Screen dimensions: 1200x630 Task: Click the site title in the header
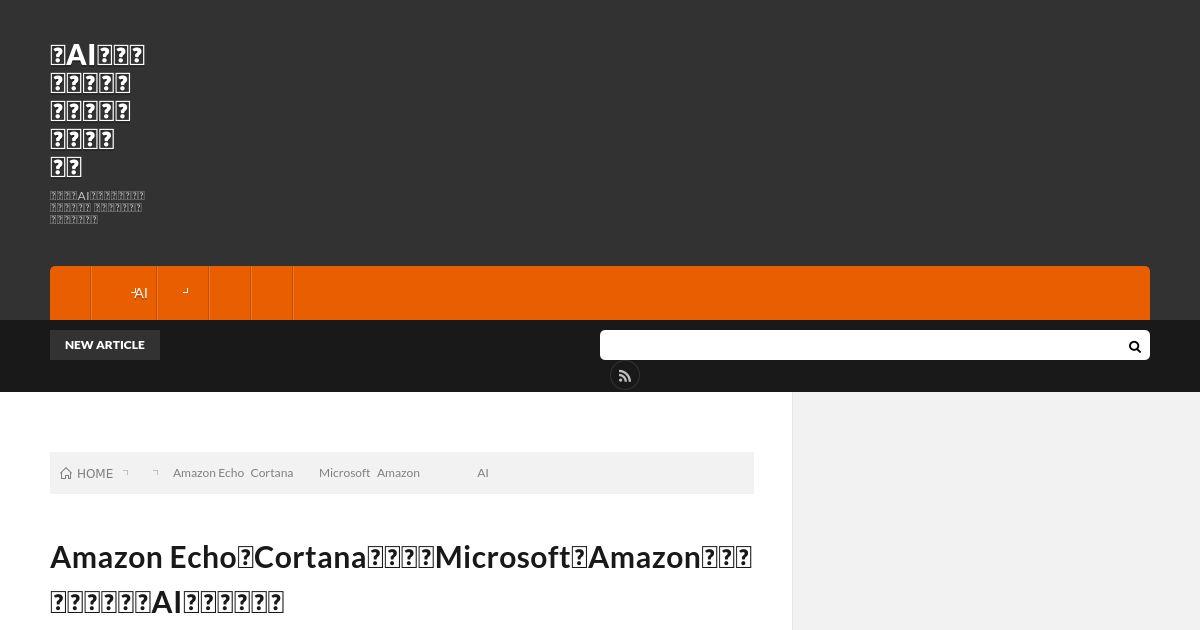tap(98, 110)
